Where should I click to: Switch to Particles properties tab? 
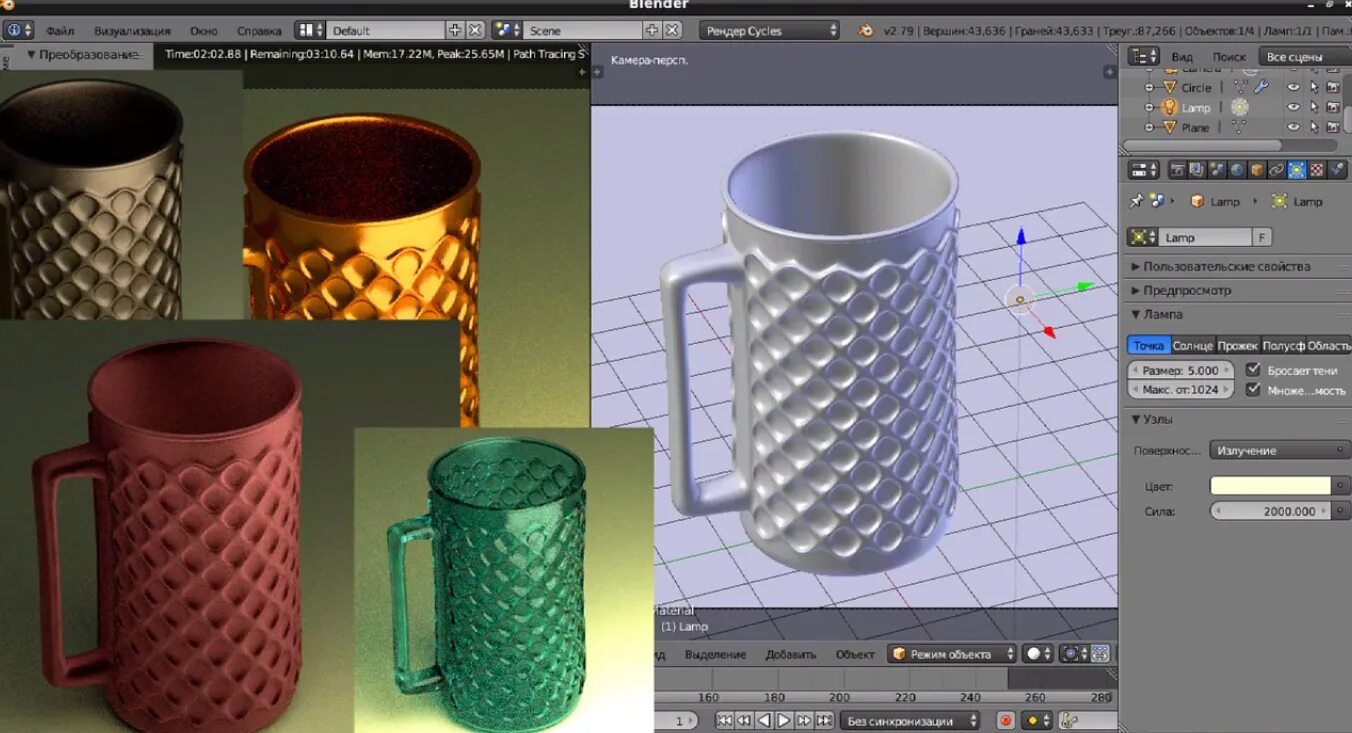(x=1337, y=170)
